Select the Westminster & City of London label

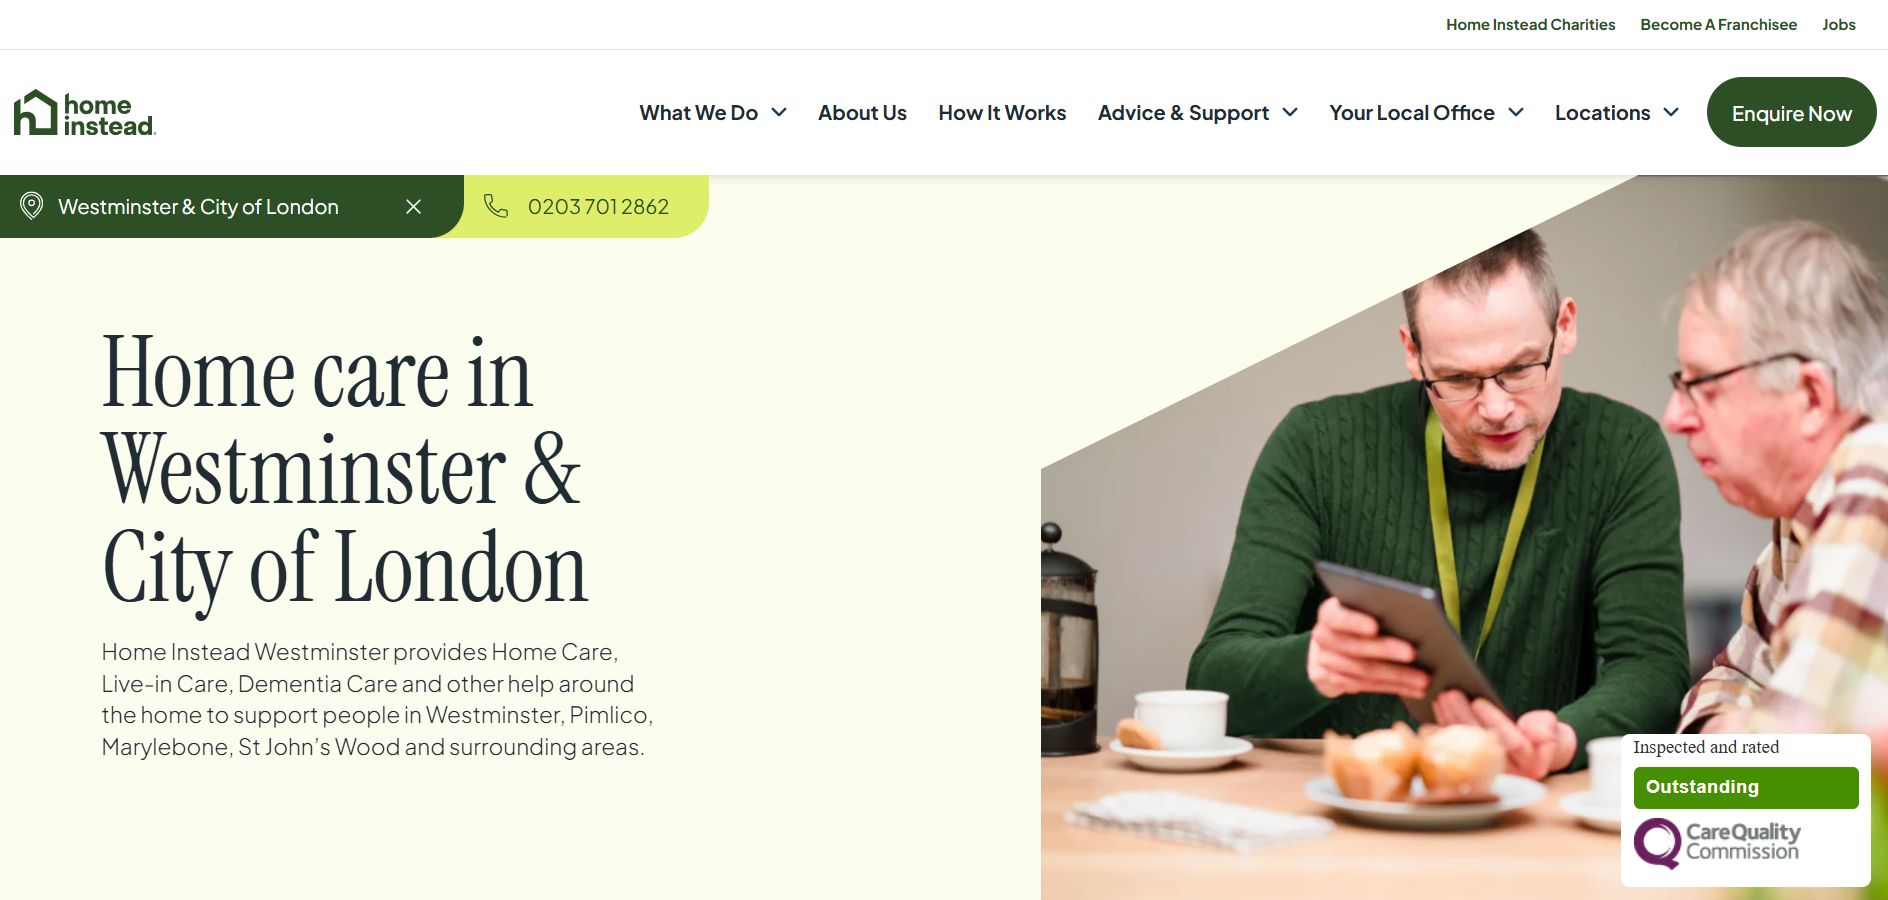click(198, 207)
